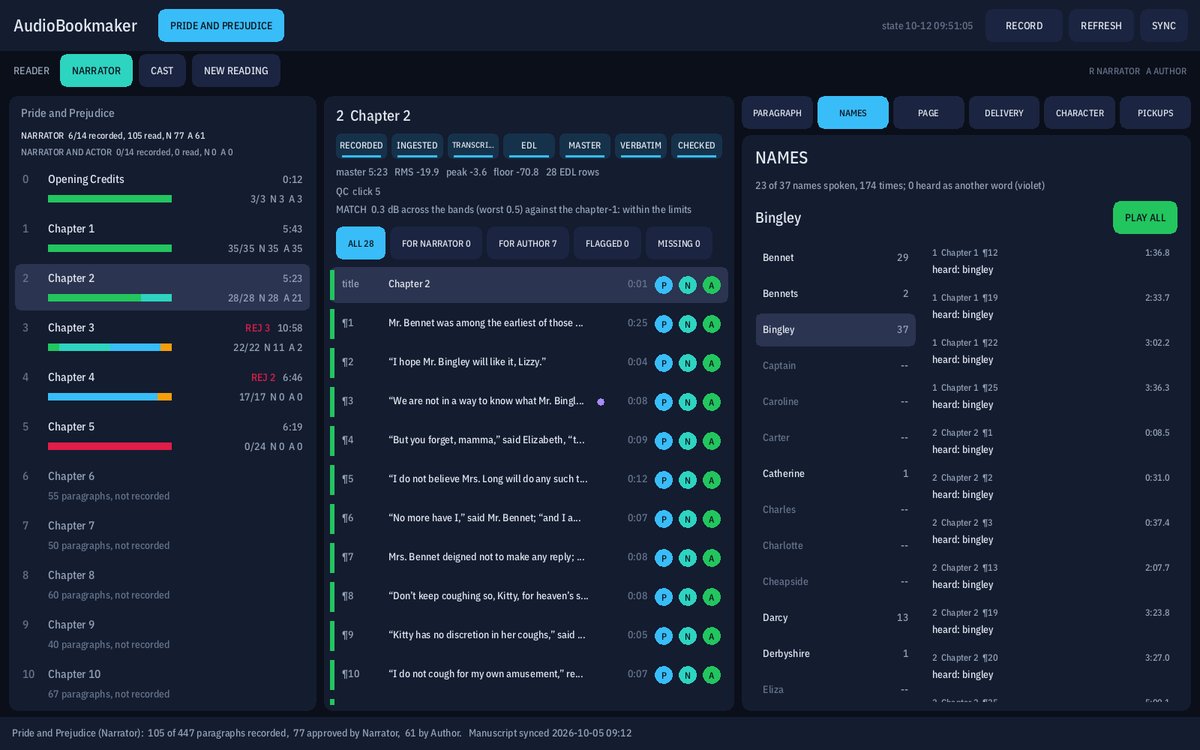
Task: Switch reader mode to CAST
Action: (x=162, y=71)
